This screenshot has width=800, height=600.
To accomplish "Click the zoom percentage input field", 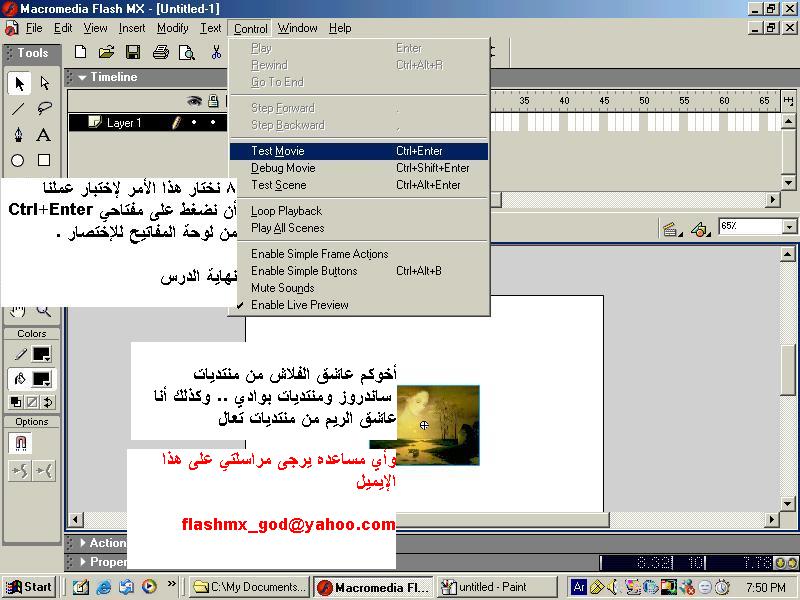I will pyautogui.click(x=750, y=227).
